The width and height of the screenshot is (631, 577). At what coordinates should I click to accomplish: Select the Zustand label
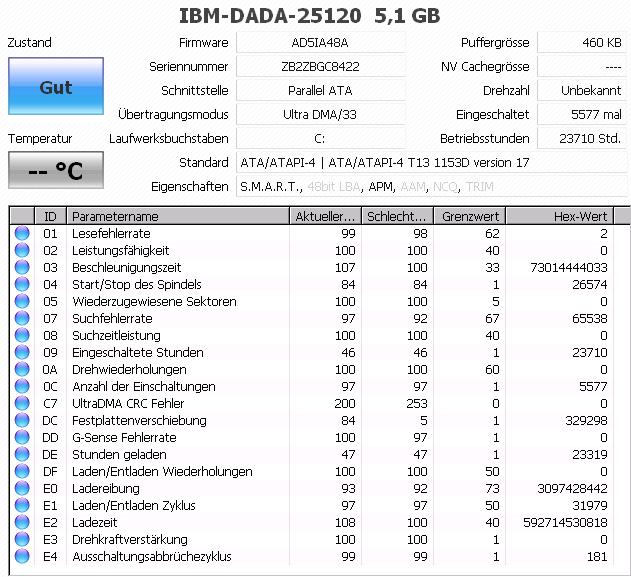[30, 42]
